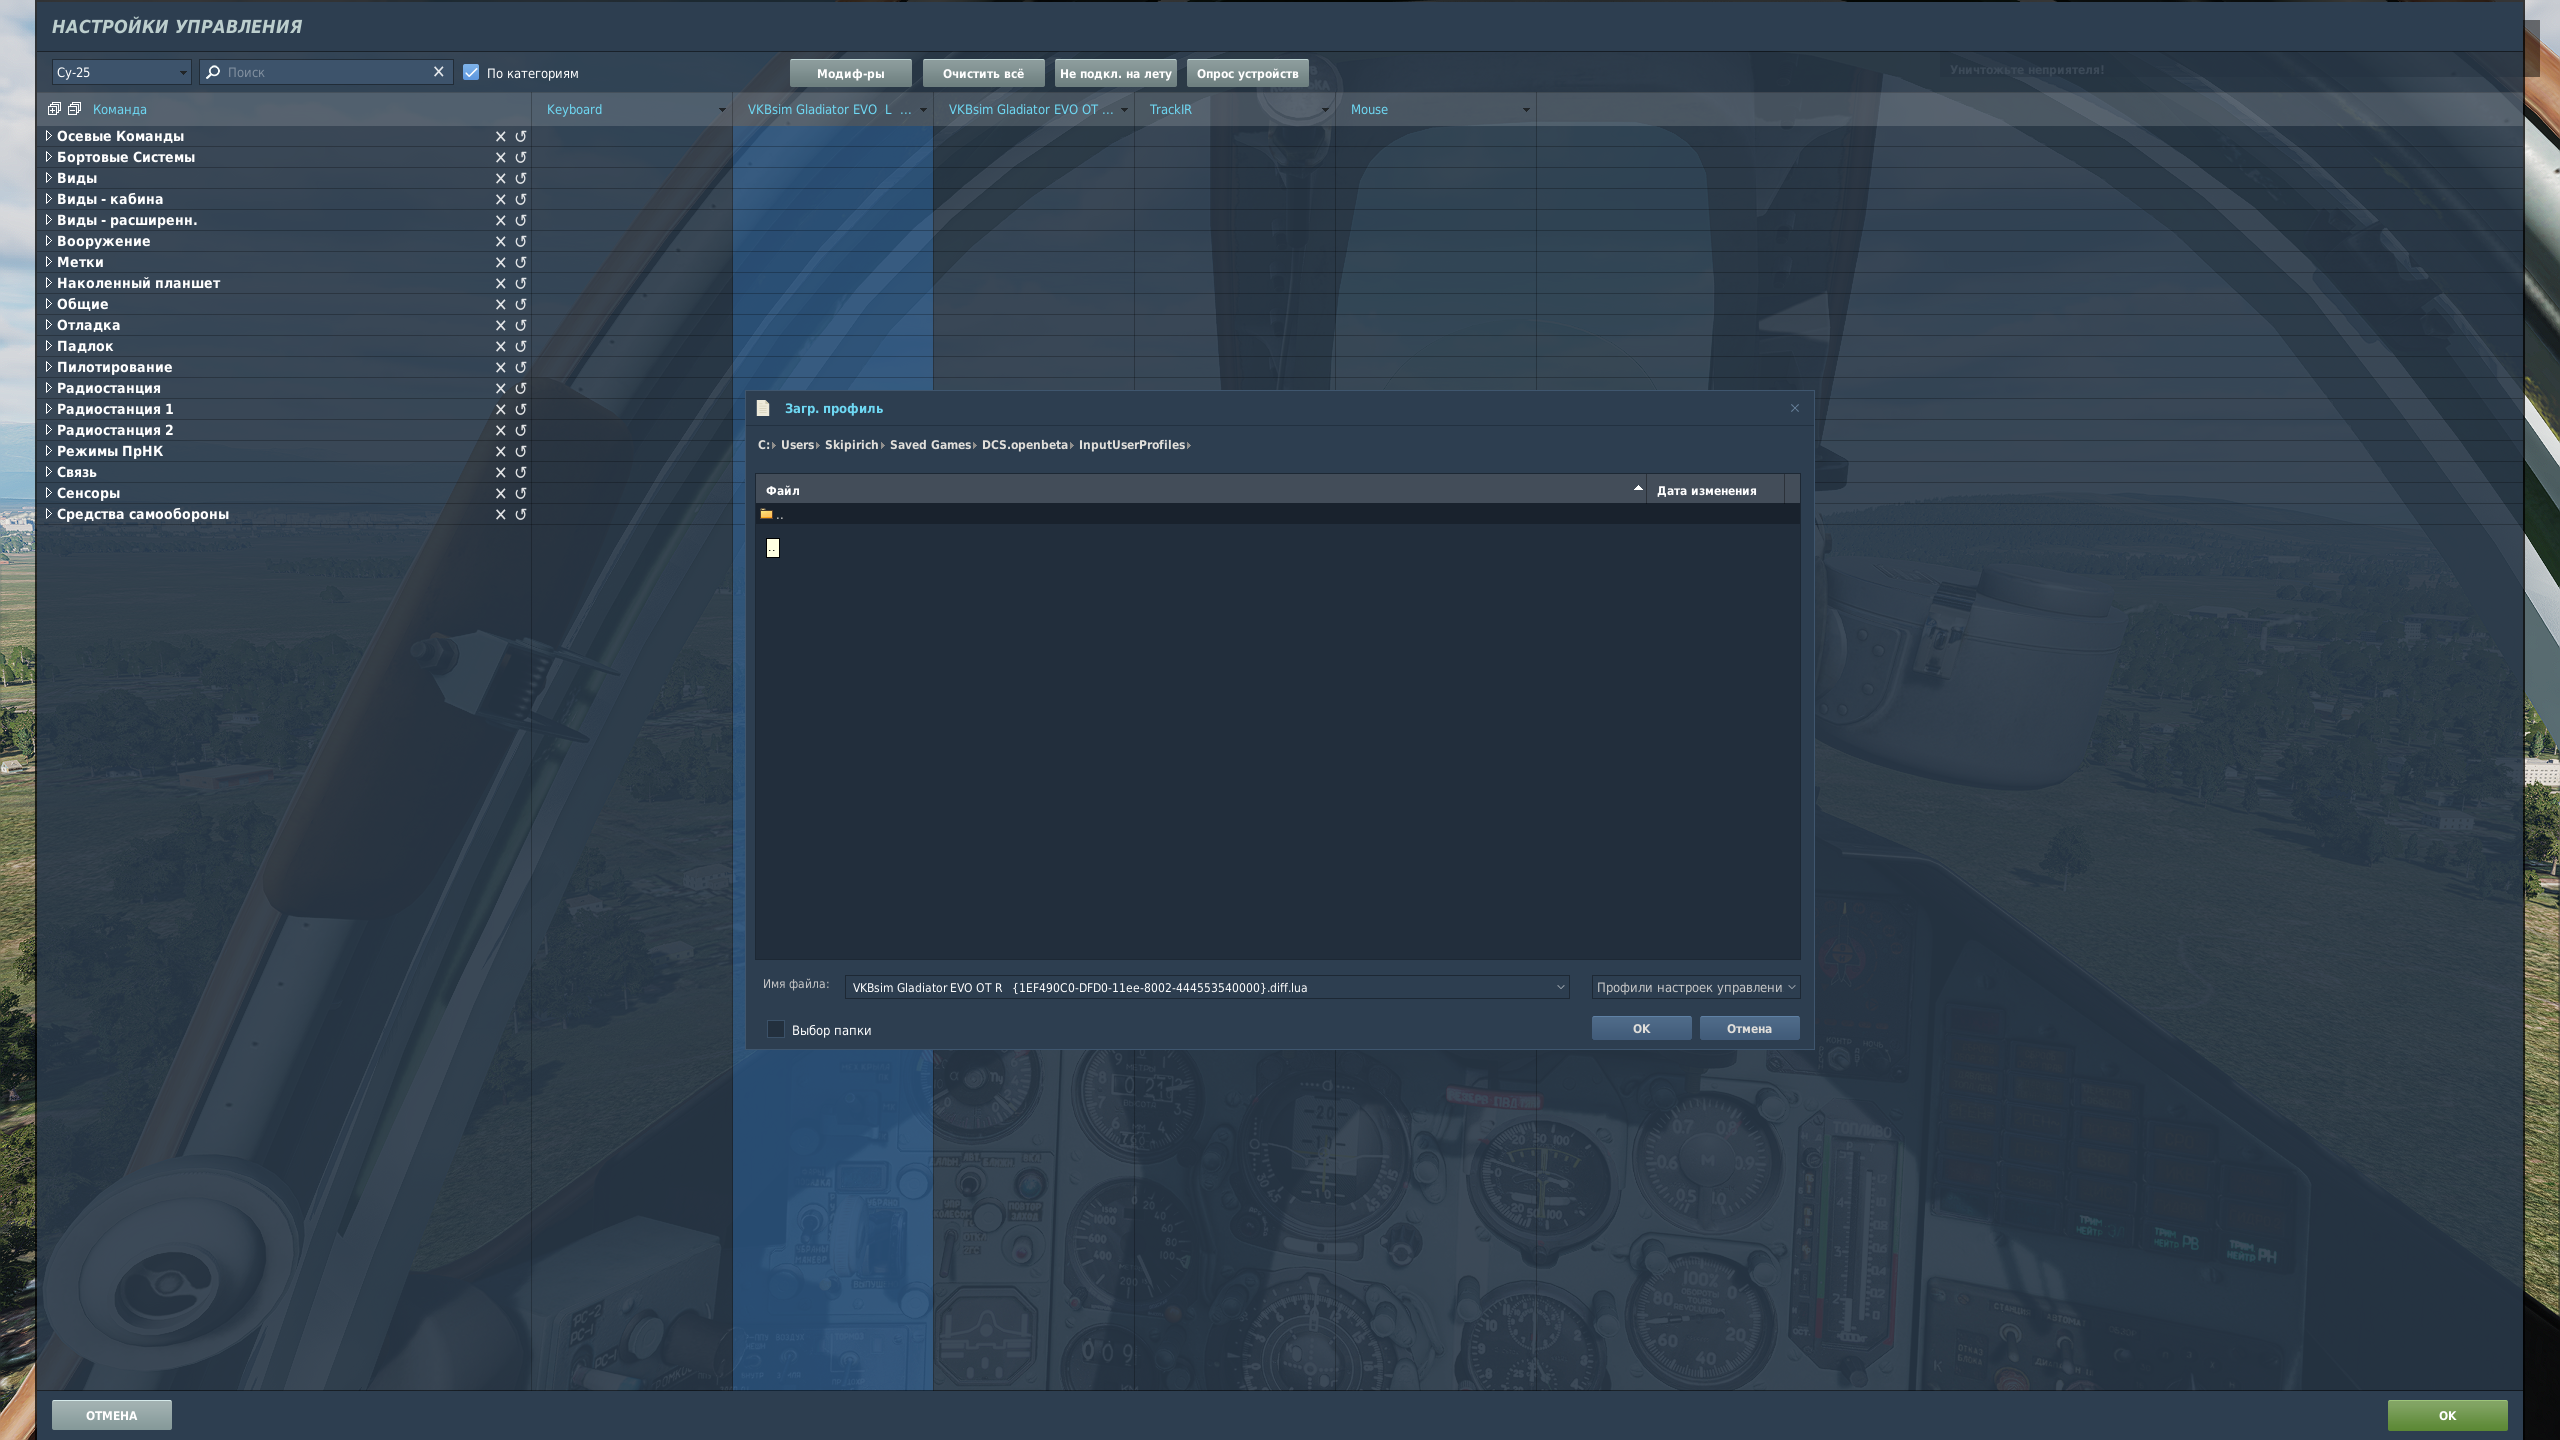Go to C: drive in path breadcrumb
Viewport: 2560px width, 1440px height.
coord(764,445)
